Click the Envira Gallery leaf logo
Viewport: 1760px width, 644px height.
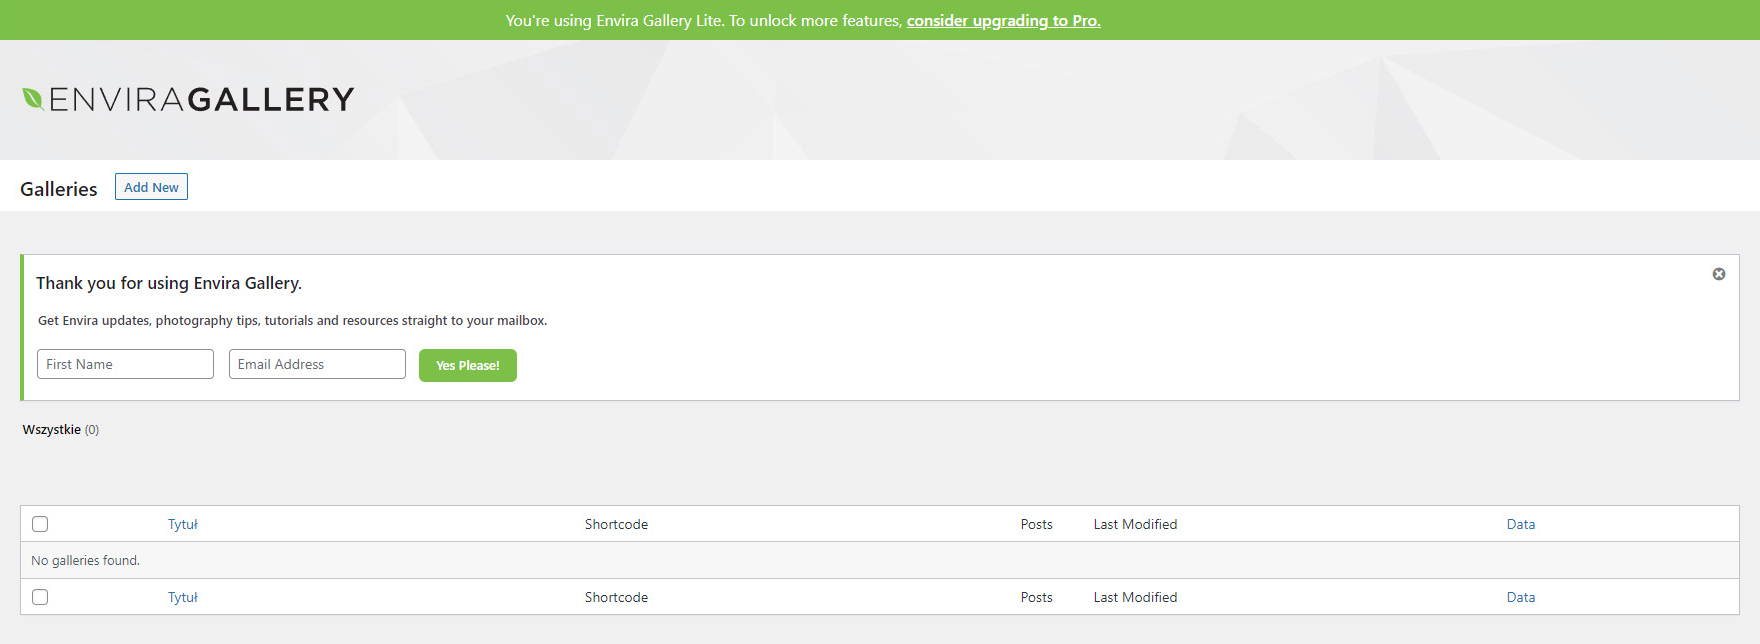pos(188,99)
